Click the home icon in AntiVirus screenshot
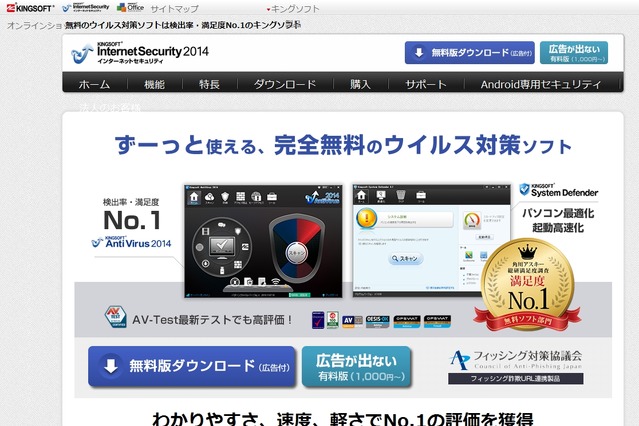 194,197
